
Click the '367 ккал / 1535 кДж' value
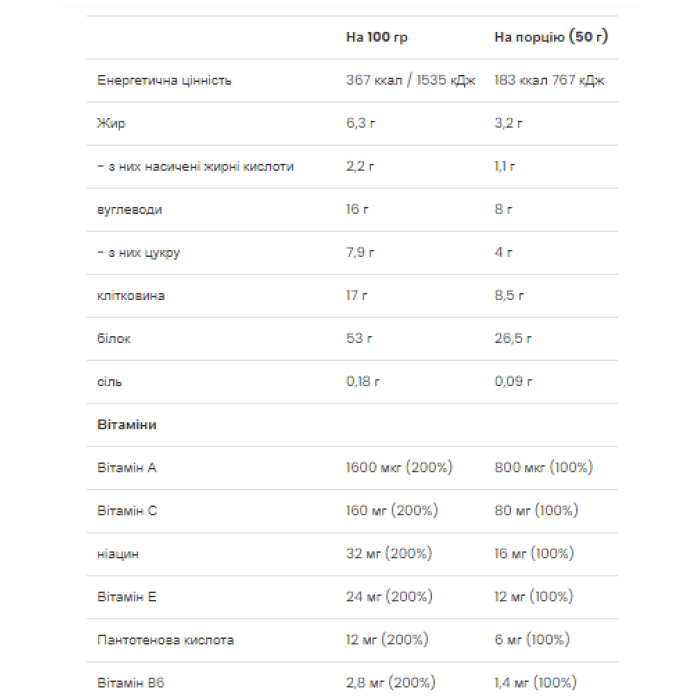pyautogui.click(x=412, y=80)
